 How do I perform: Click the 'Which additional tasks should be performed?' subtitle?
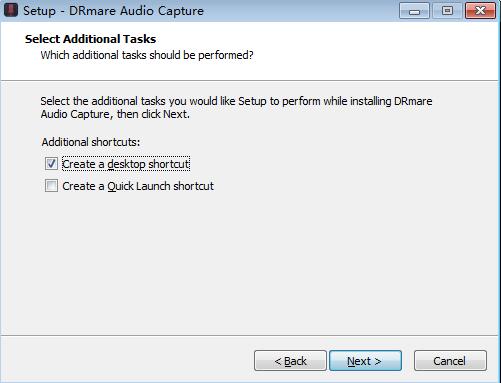tap(147, 55)
